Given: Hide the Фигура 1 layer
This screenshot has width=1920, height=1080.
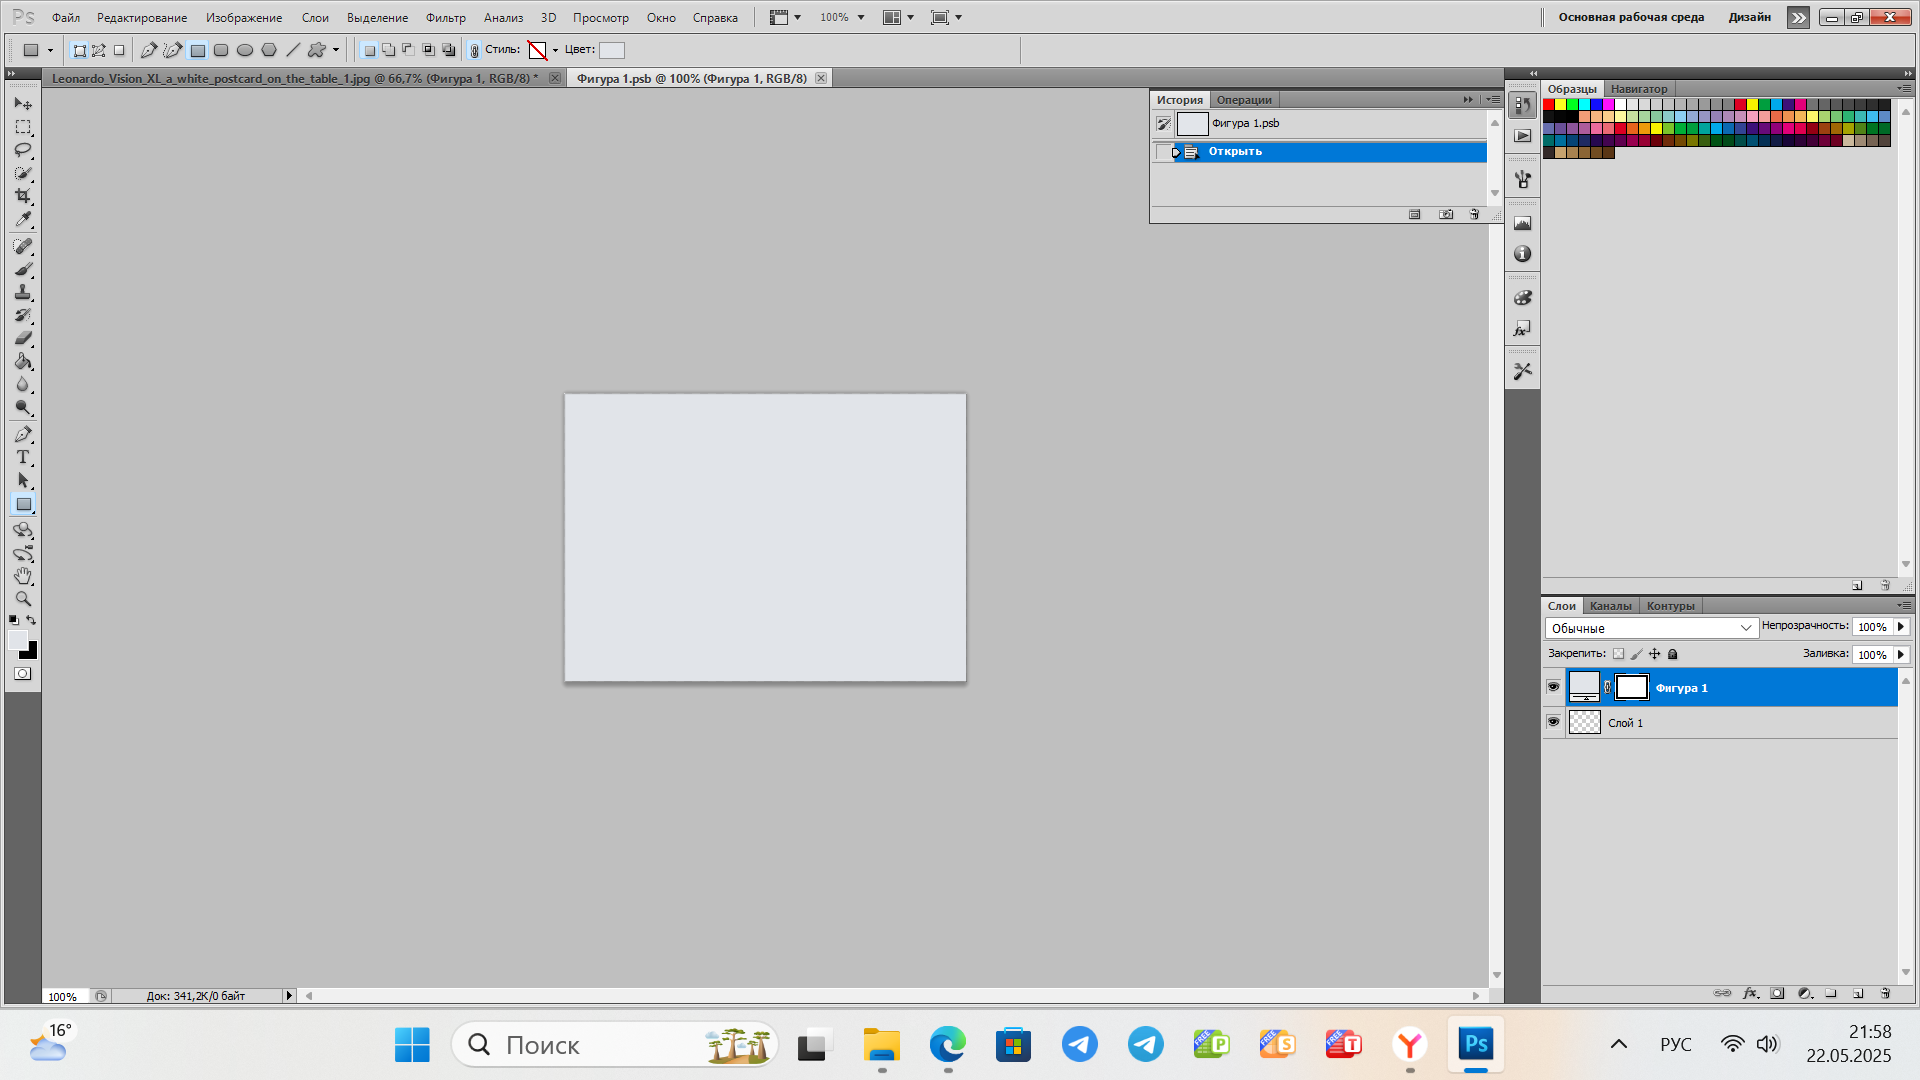Looking at the screenshot, I should (1553, 687).
